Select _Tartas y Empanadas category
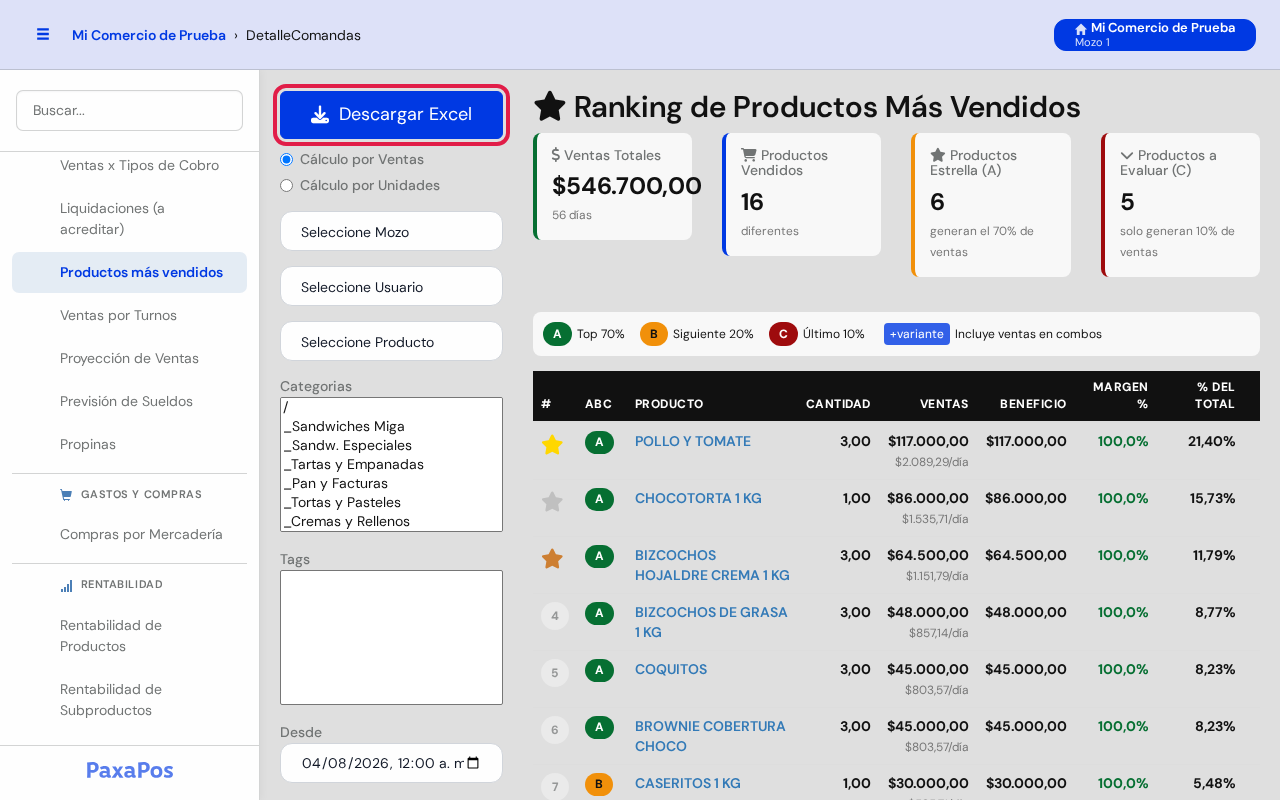 click(391, 464)
